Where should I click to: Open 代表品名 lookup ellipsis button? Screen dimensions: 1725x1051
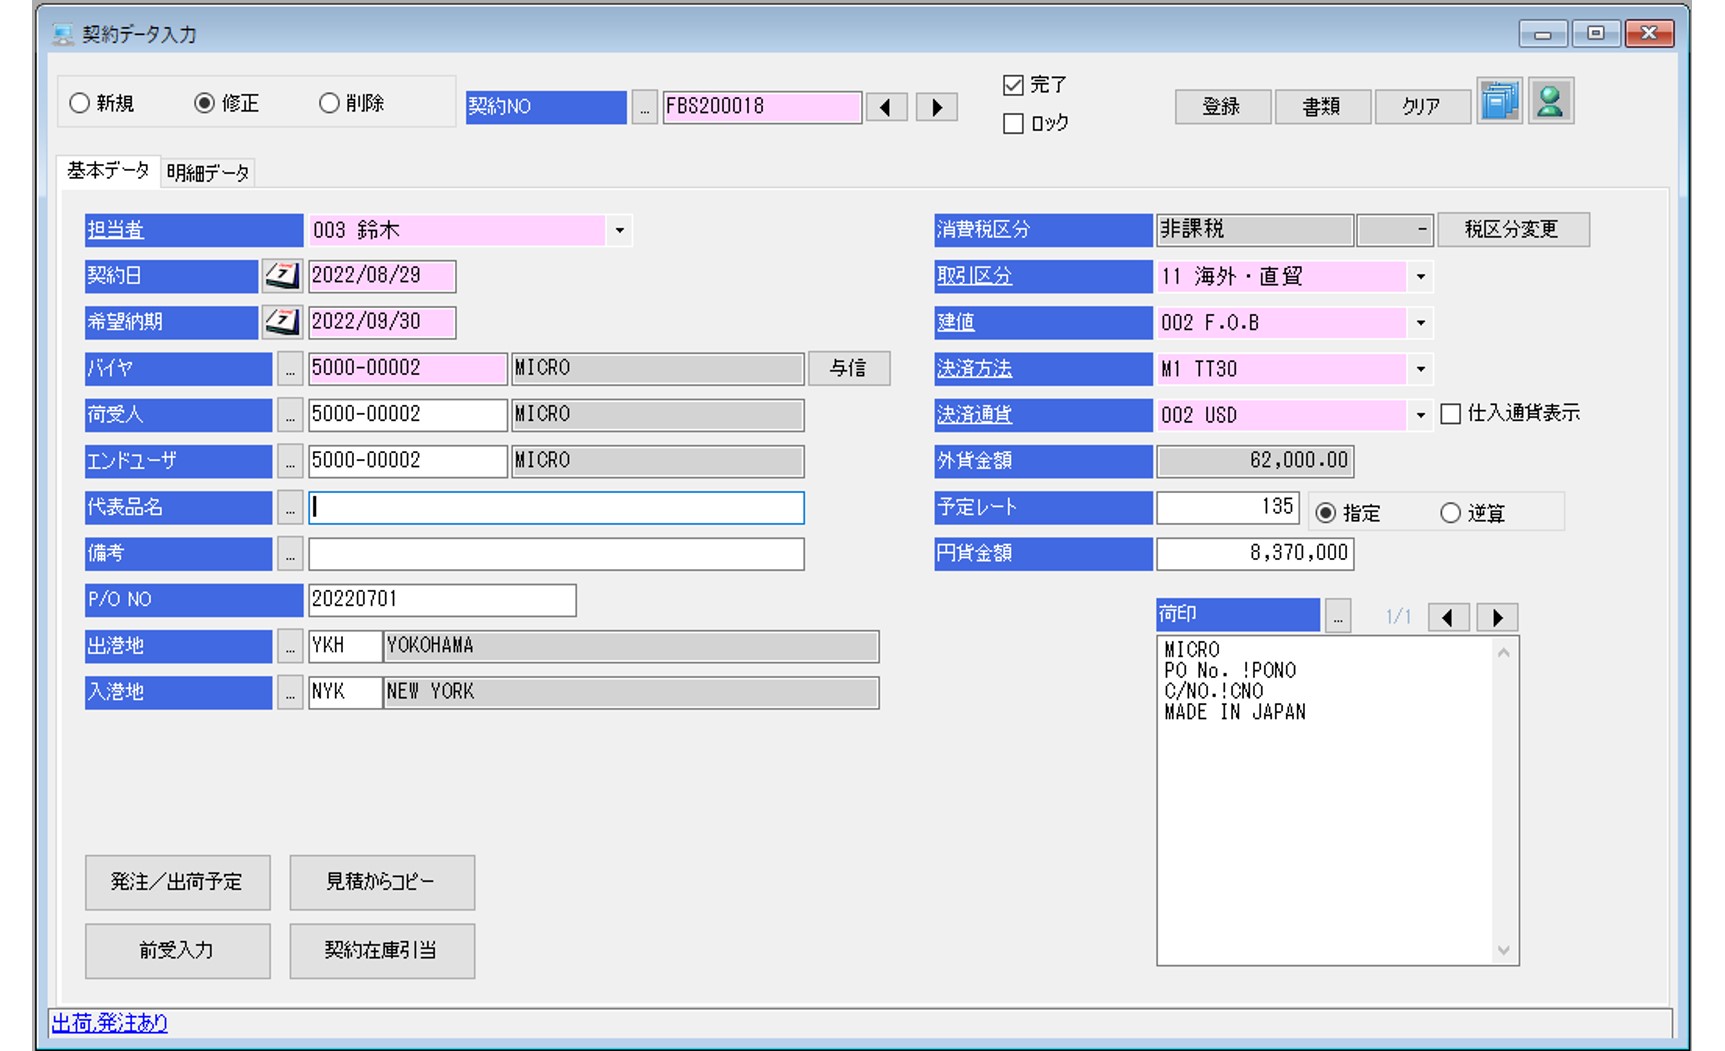point(289,507)
